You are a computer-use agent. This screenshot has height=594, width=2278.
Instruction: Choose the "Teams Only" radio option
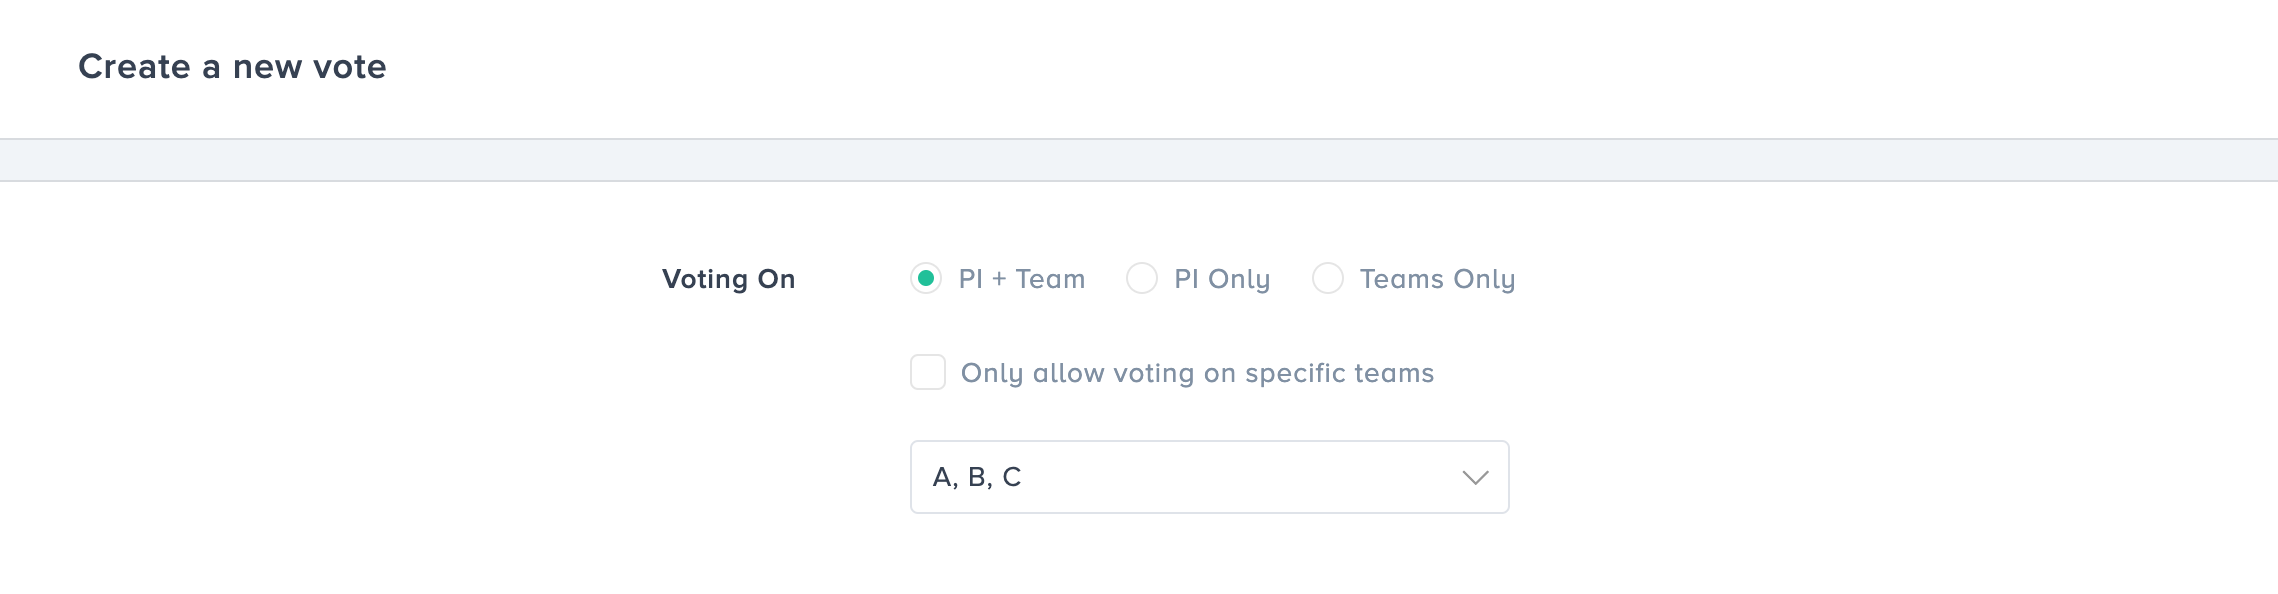point(1328,278)
